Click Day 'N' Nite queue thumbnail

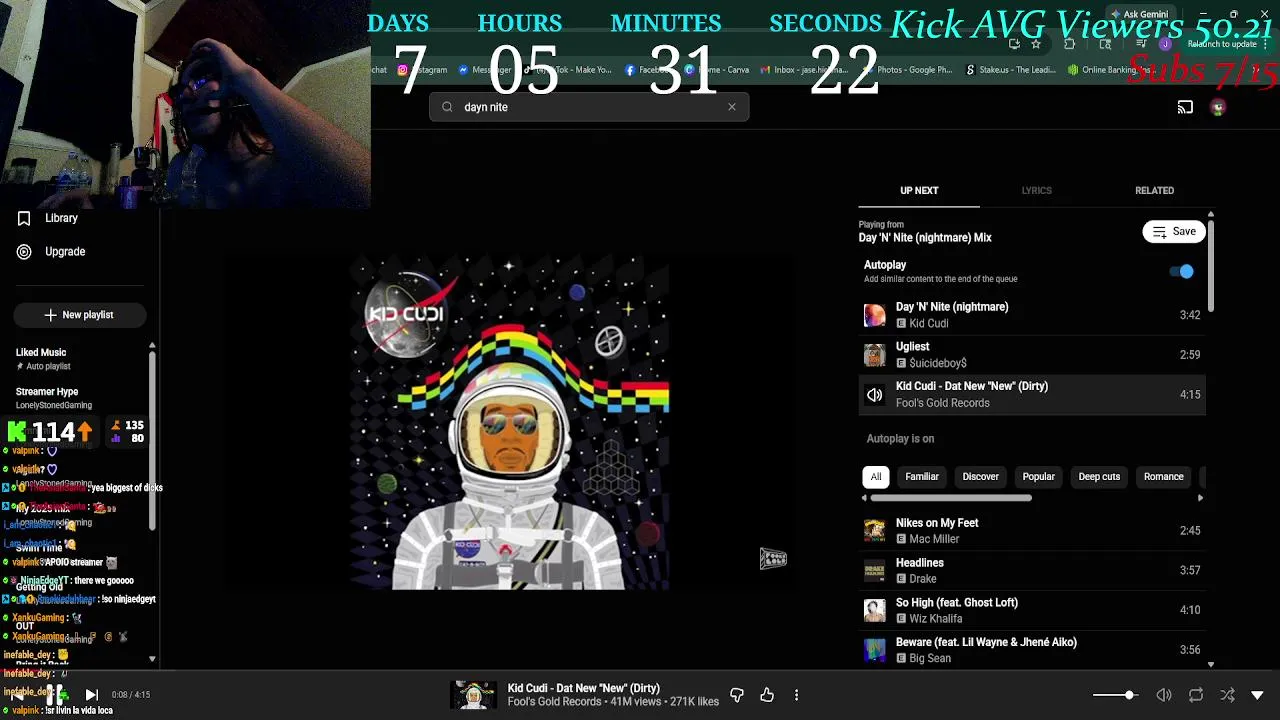[x=875, y=315]
